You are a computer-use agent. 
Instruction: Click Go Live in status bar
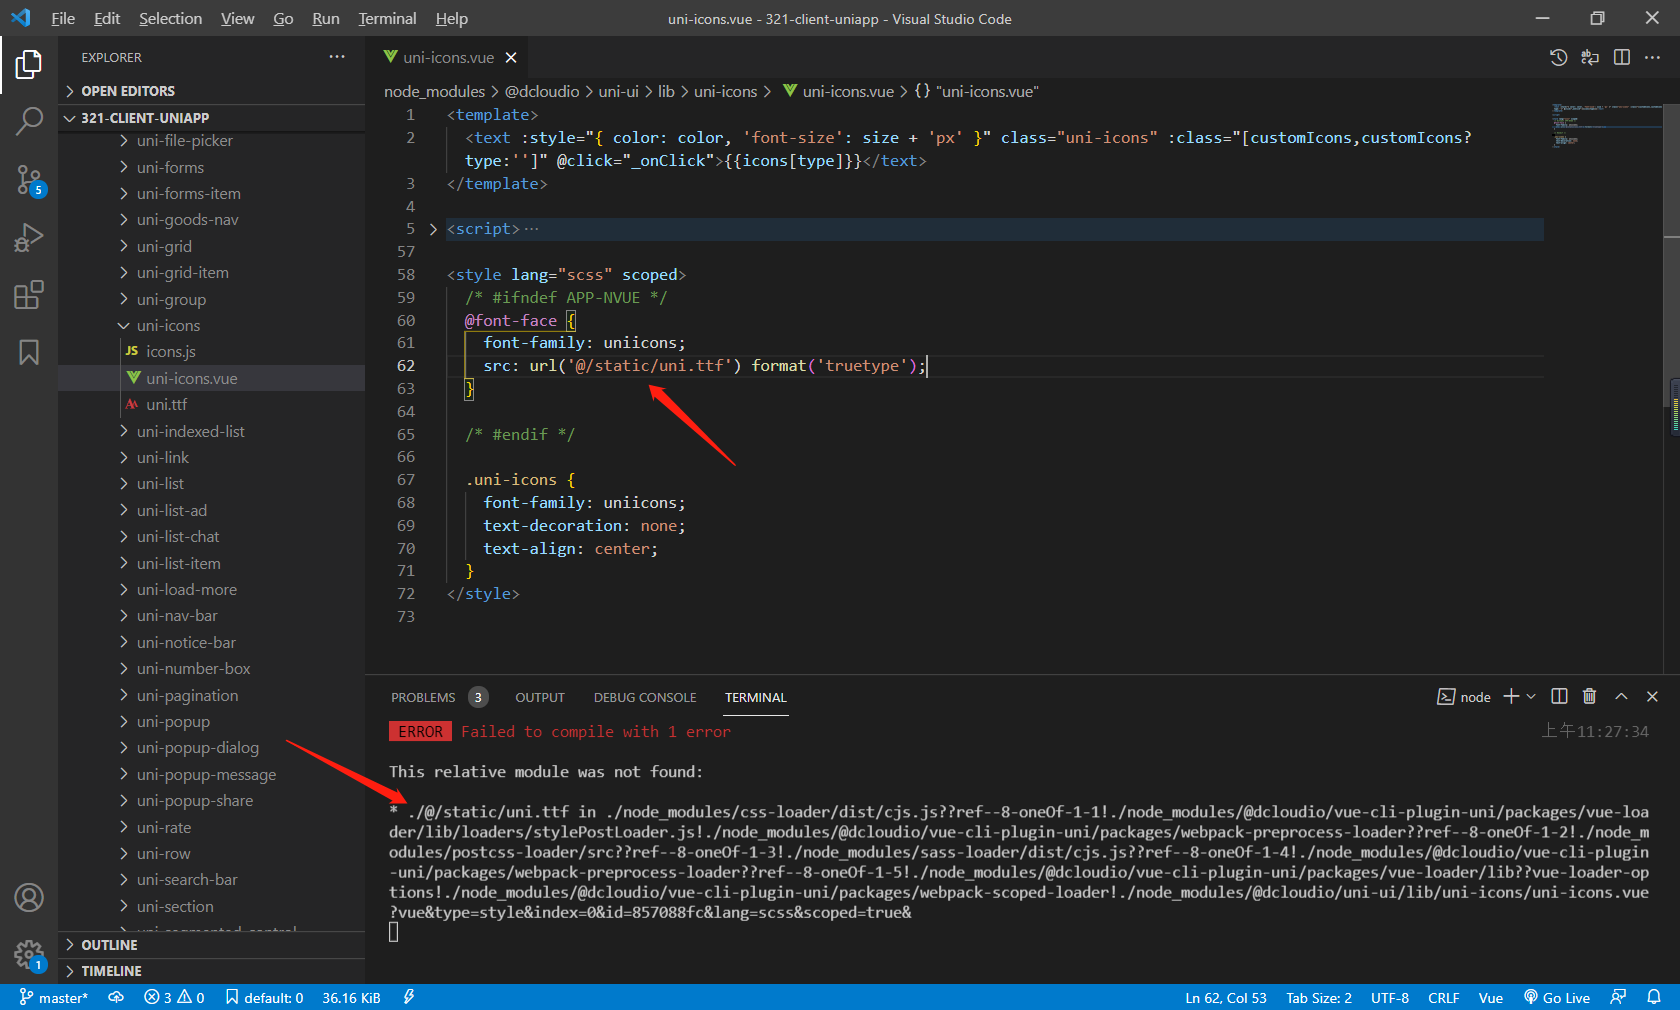point(1557,997)
